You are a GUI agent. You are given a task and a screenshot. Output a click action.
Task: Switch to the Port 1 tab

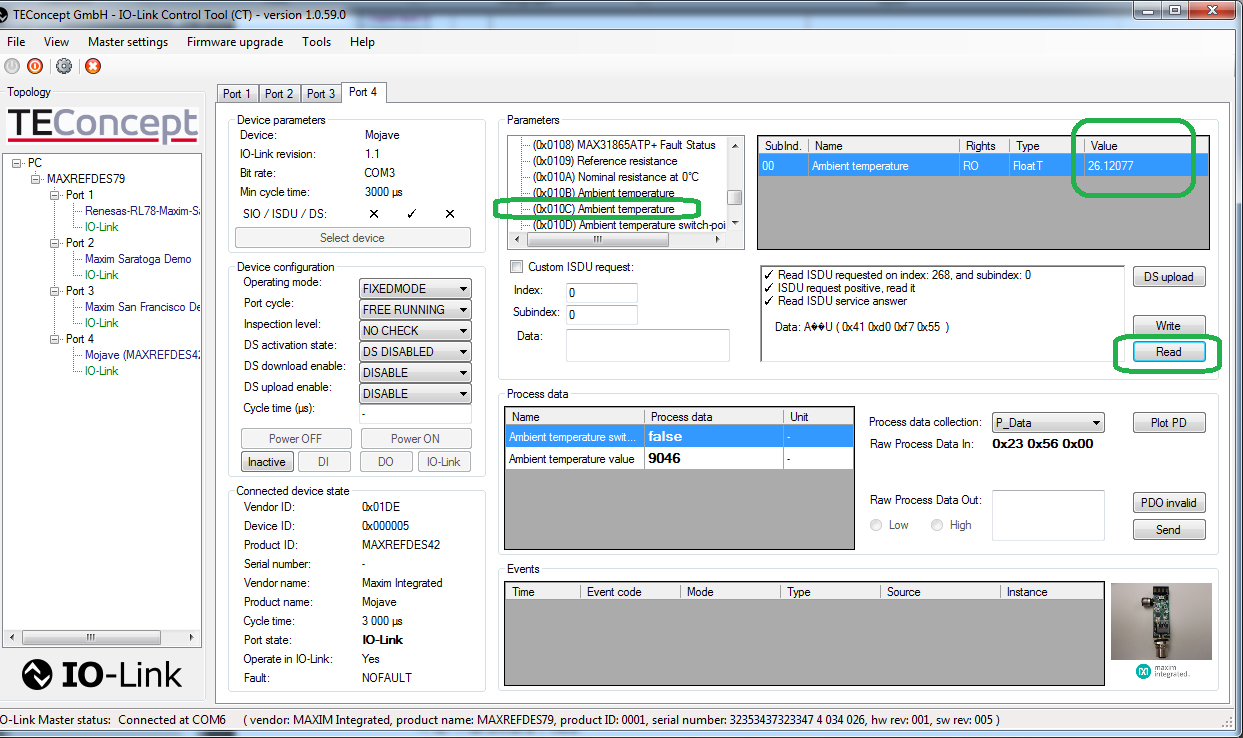click(x=237, y=94)
